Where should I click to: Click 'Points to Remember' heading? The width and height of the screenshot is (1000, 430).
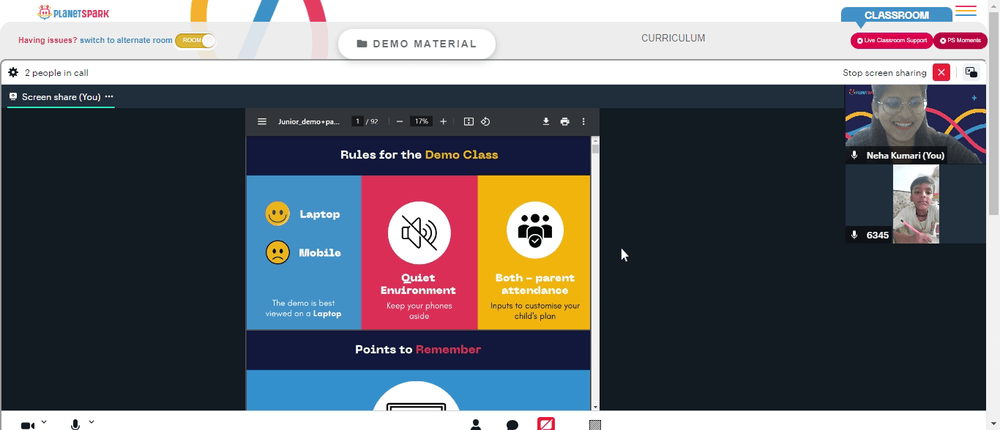coord(418,350)
